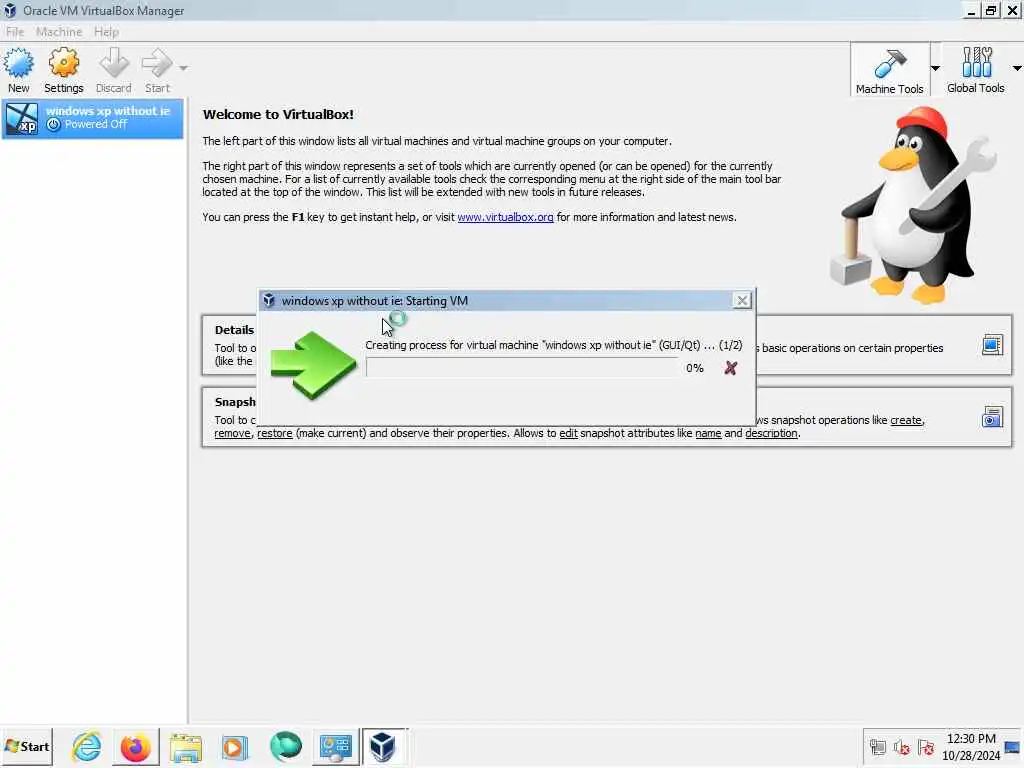
Task: Open the green sphere taskbar application
Action: point(285,746)
